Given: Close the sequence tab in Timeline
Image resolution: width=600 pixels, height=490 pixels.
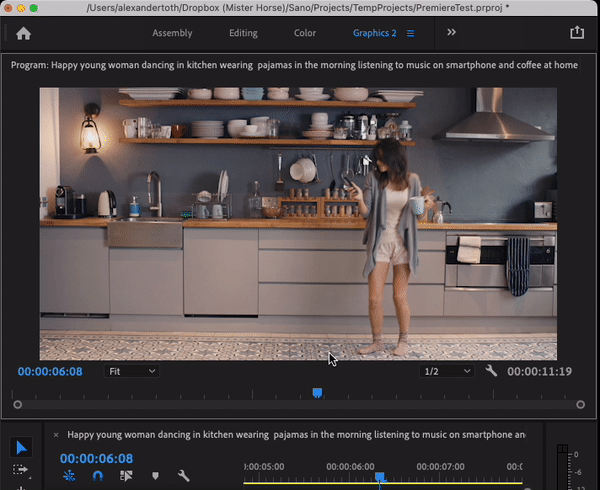Looking at the screenshot, I should tap(56, 435).
